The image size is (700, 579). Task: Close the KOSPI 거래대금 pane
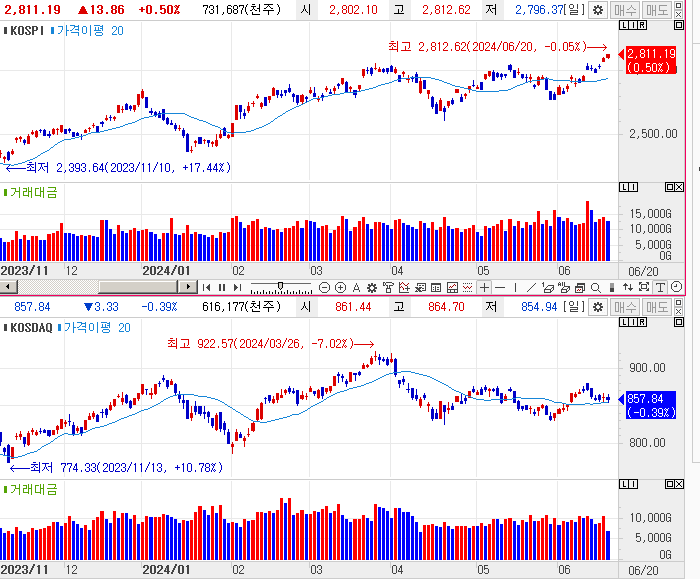tap(679, 187)
